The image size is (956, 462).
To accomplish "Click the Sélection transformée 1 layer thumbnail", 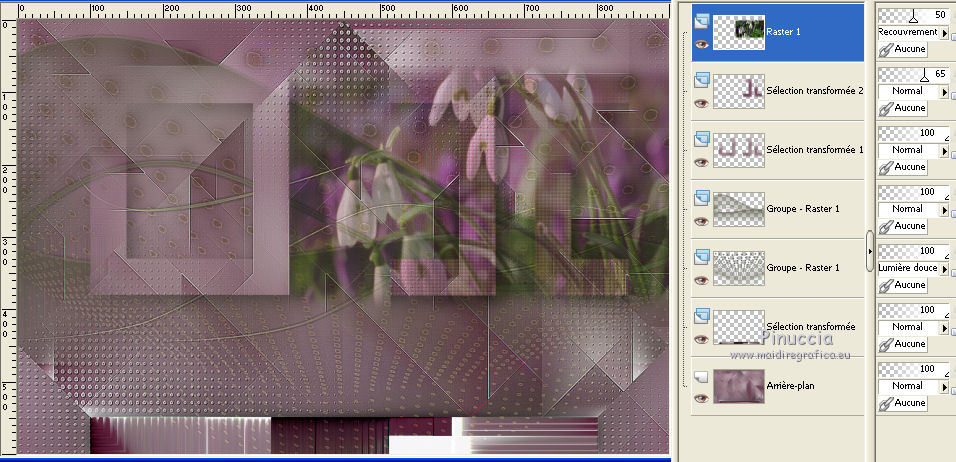I will [738, 150].
